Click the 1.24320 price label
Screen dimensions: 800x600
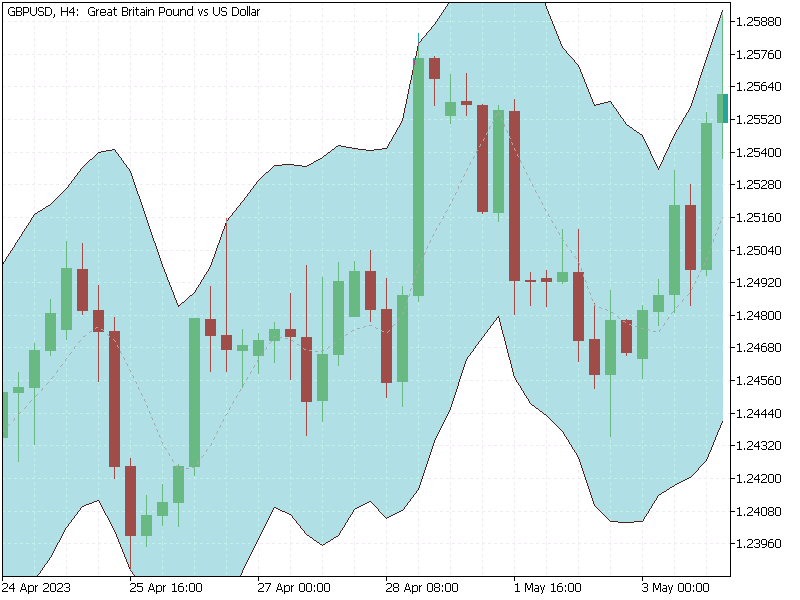point(759,446)
